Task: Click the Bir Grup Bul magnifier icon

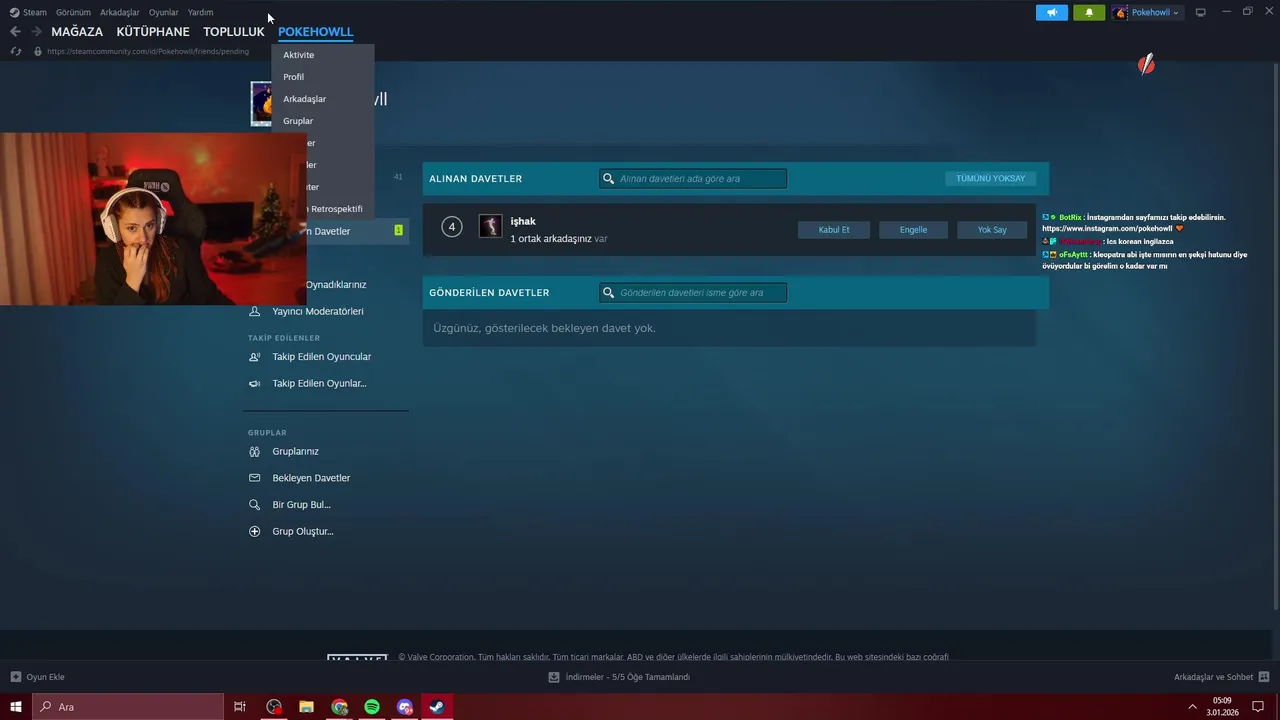Action: click(254, 505)
